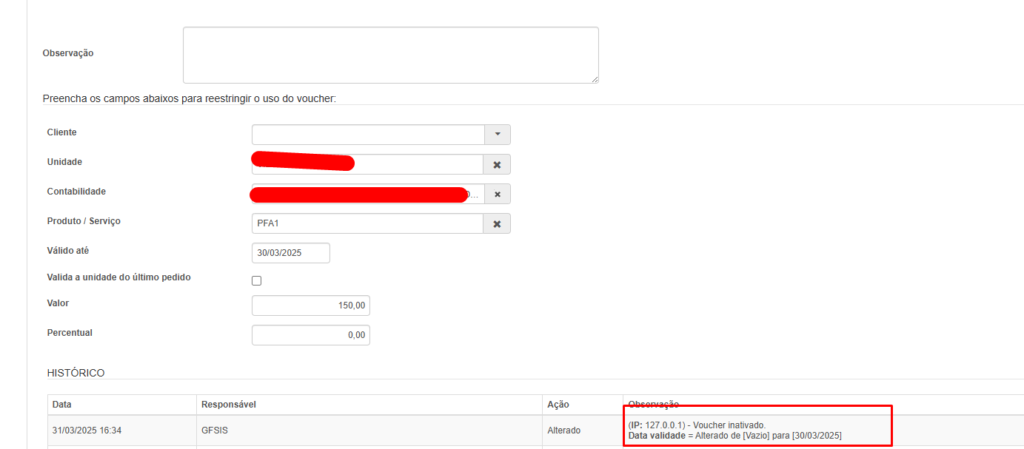Screen dimensions: 1024x449
Task: Click the Observação column header in the history table
Action: [653, 405]
